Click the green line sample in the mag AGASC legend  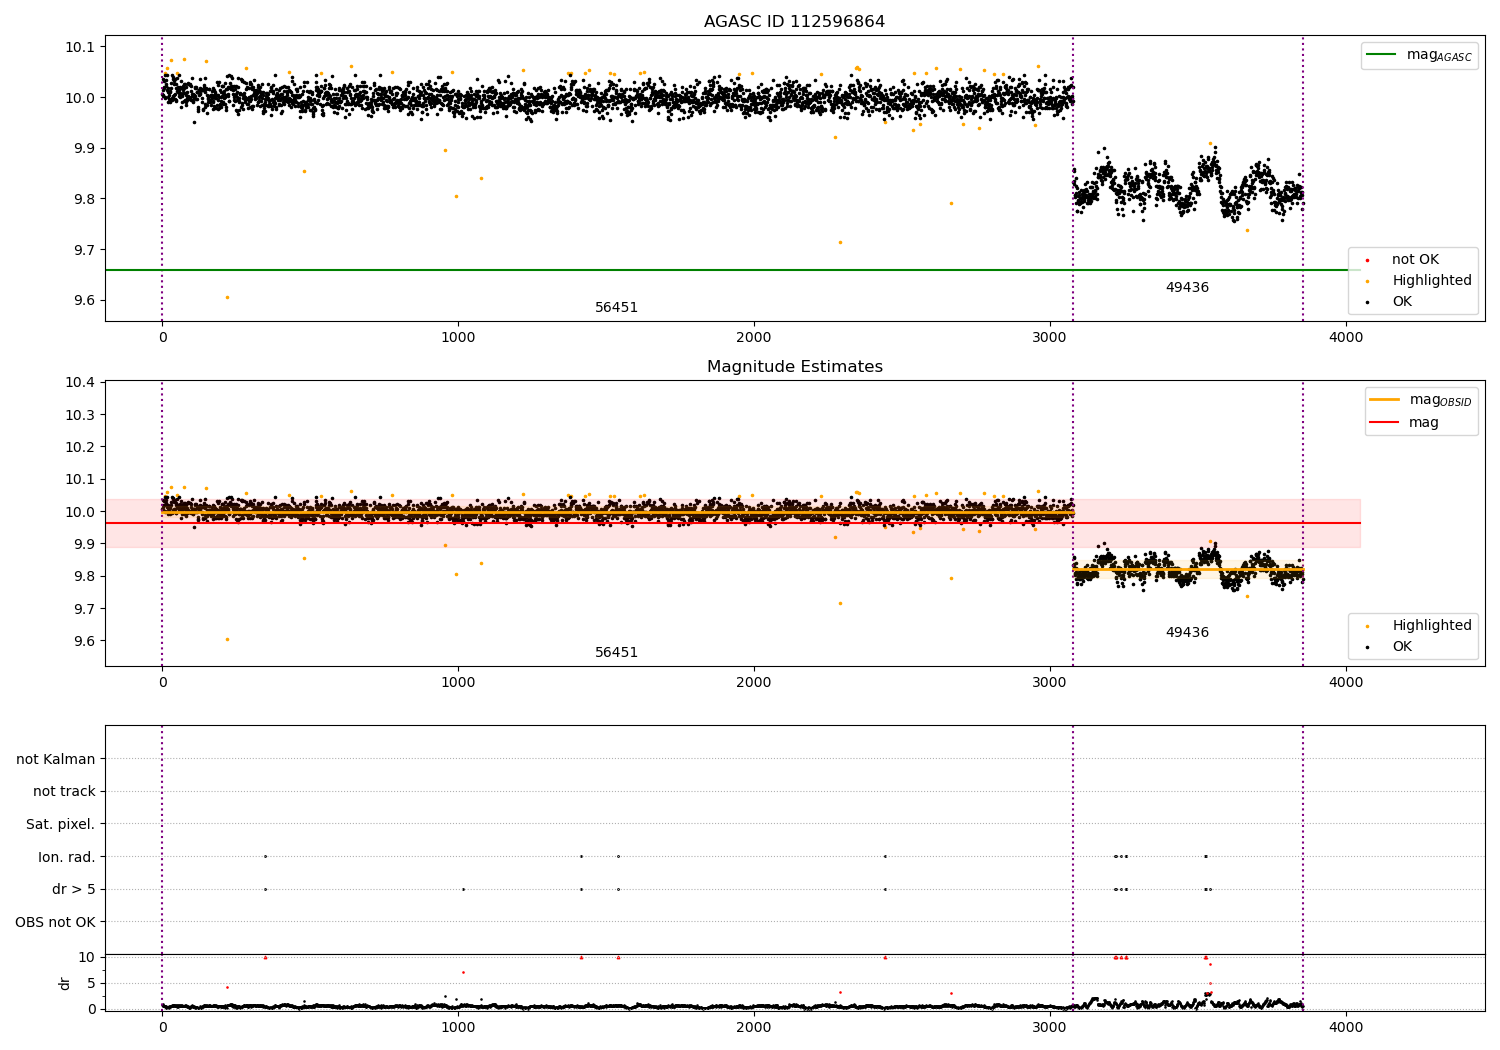(x=1382, y=55)
